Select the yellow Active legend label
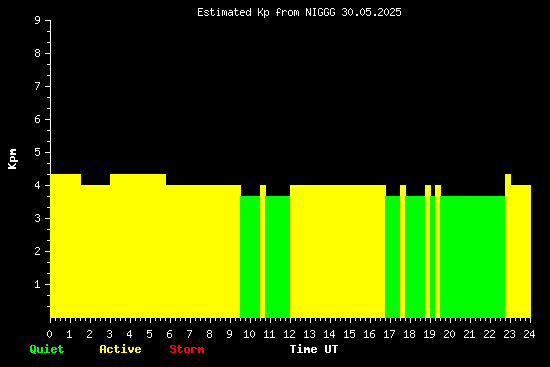The image size is (550, 367). coord(120,349)
